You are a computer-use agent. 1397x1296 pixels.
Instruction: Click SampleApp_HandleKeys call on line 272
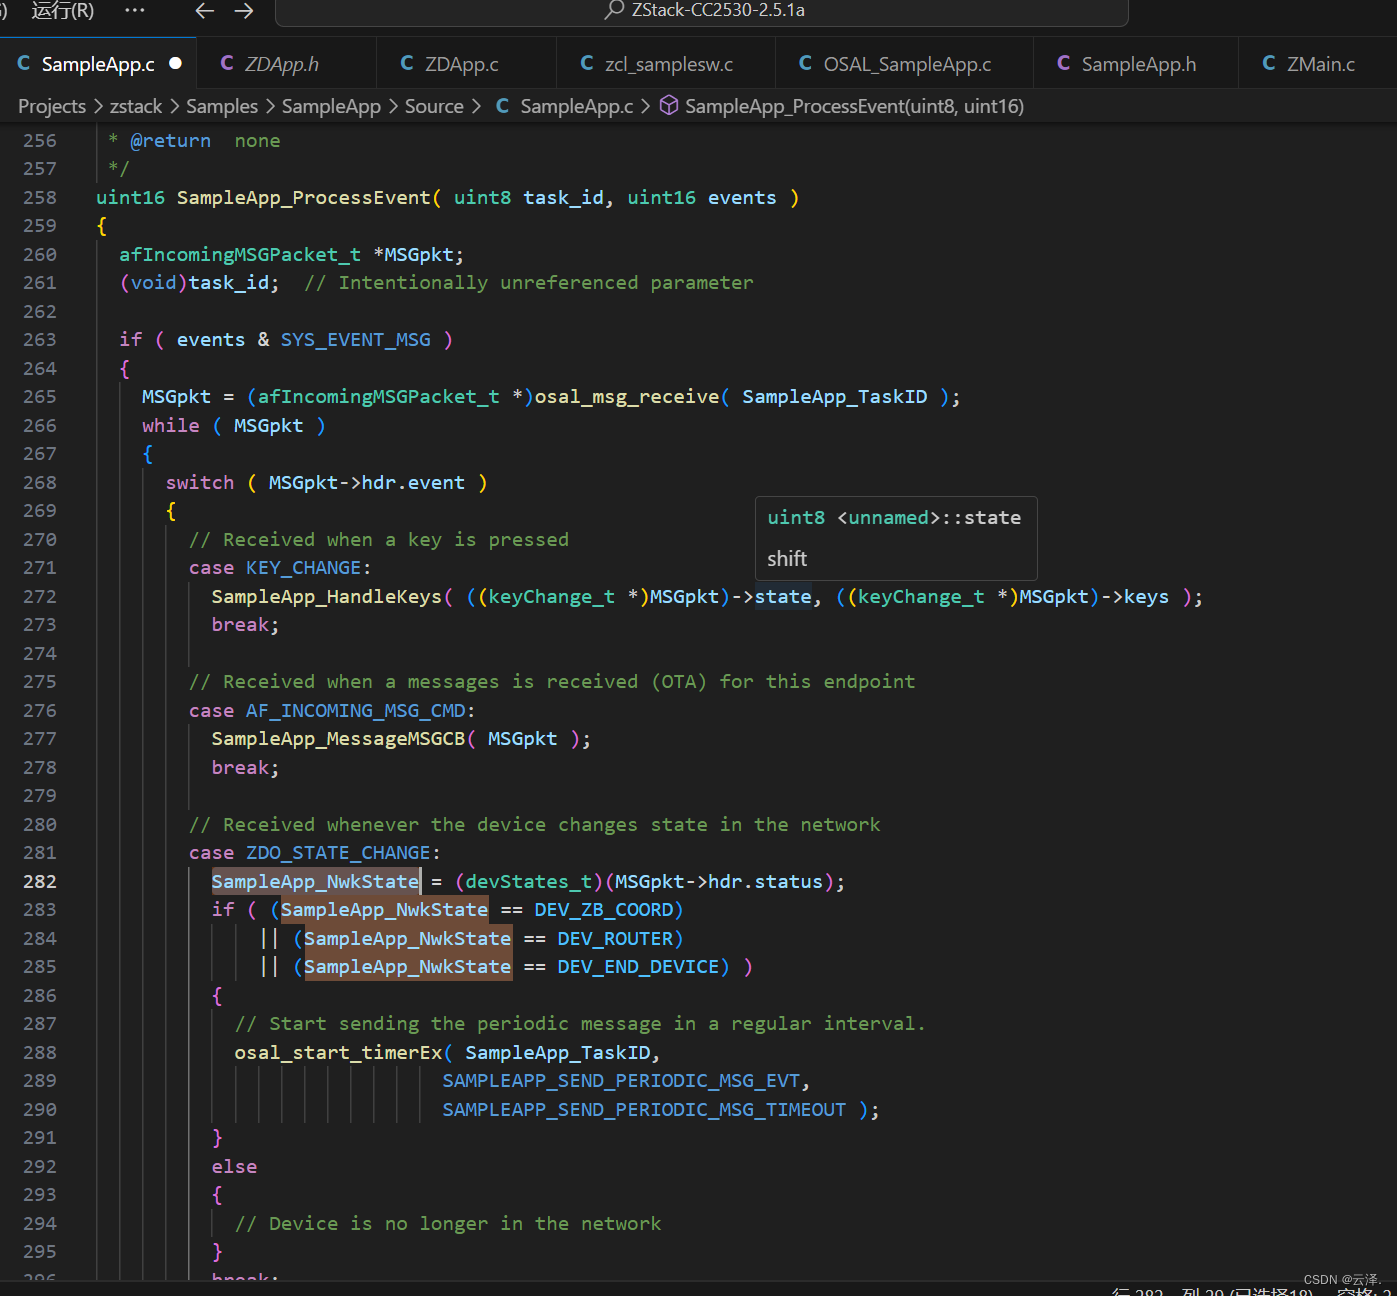pos(326,596)
